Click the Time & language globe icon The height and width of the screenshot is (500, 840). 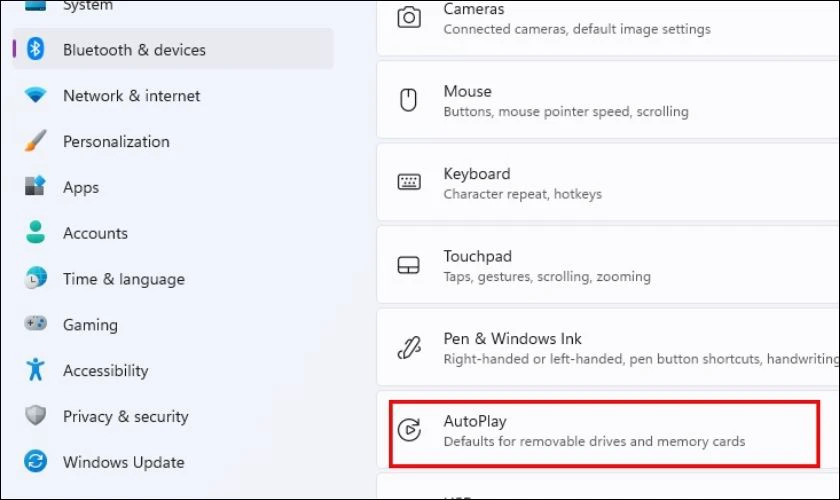(36, 279)
